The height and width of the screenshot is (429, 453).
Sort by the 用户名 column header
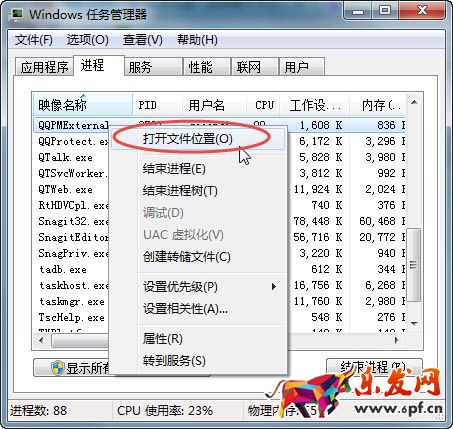[214, 105]
